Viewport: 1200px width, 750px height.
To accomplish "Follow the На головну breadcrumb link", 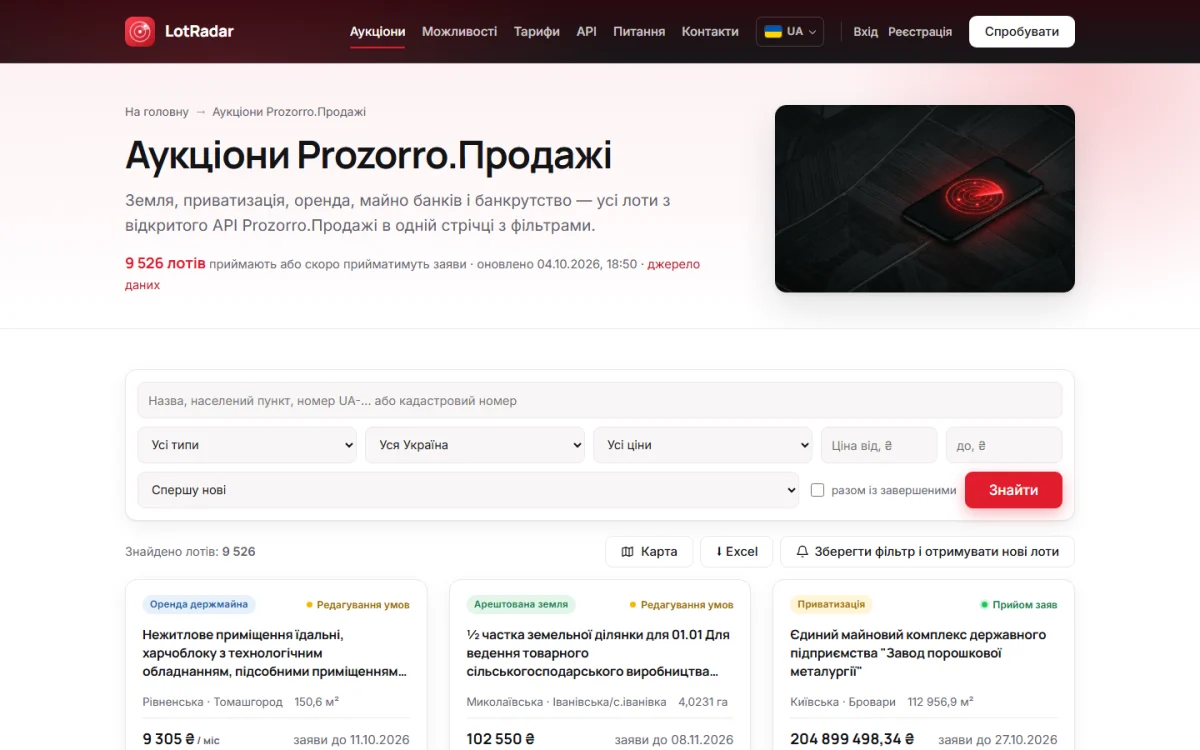I will 157,112.
